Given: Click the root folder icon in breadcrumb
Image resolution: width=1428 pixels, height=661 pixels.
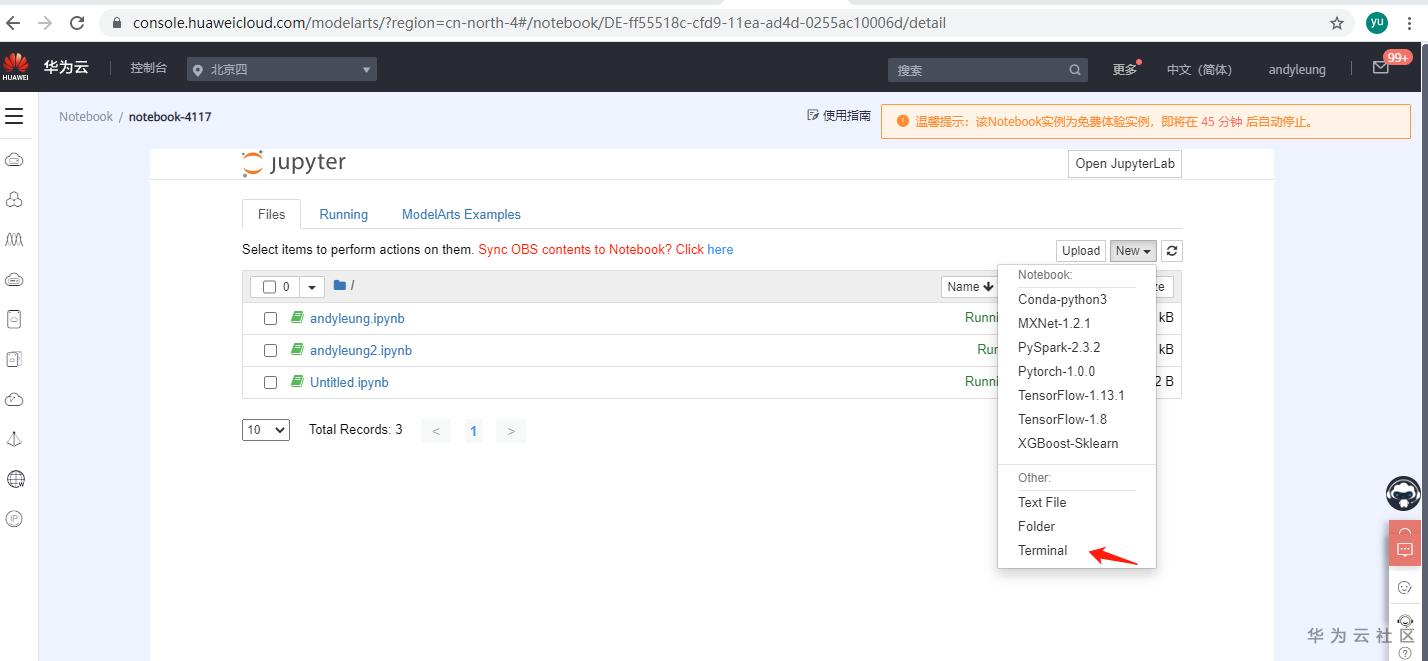Looking at the screenshot, I should pyautogui.click(x=340, y=285).
